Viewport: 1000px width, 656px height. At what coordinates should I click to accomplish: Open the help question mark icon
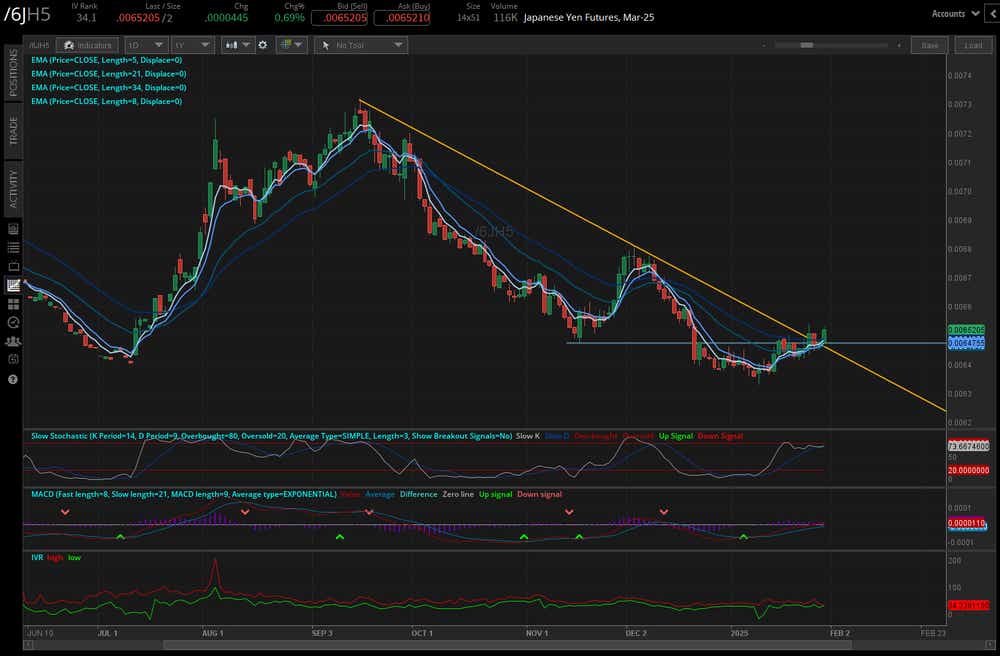click(x=13, y=379)
